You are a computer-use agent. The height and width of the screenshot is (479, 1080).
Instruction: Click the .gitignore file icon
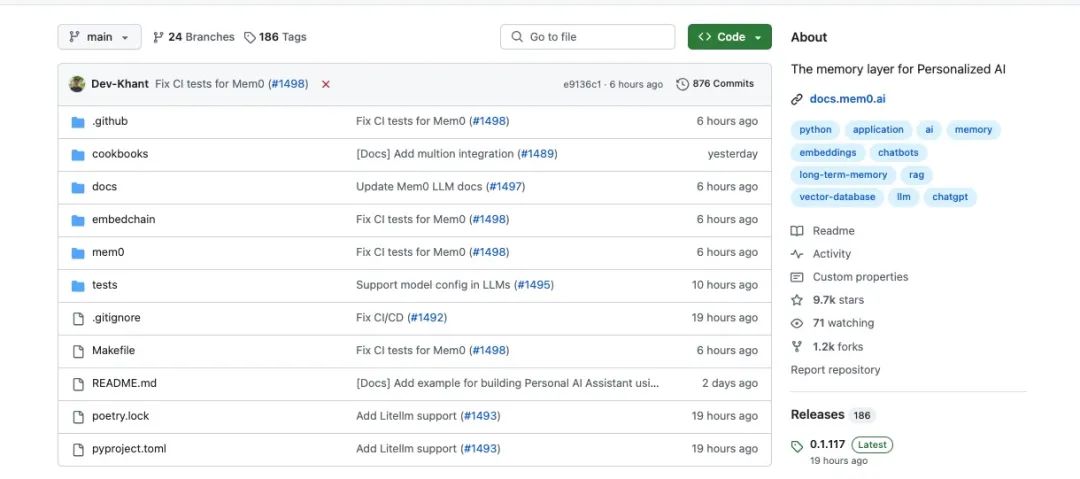coord(78,318)
